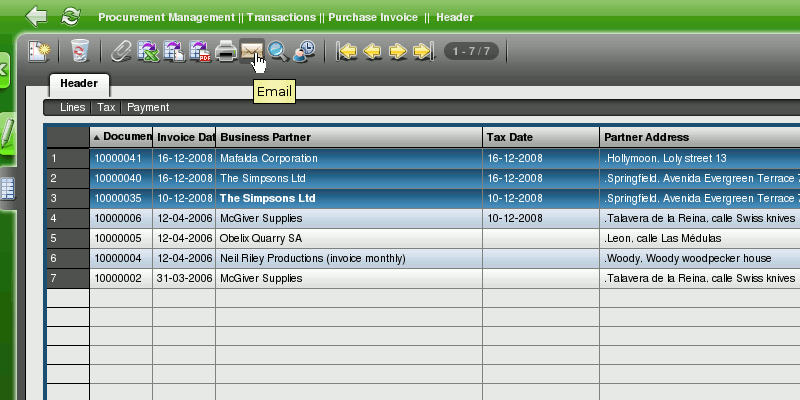Open the audit trail clock icon
Screen dimensions: 800x400
click(x=304, y=51)
